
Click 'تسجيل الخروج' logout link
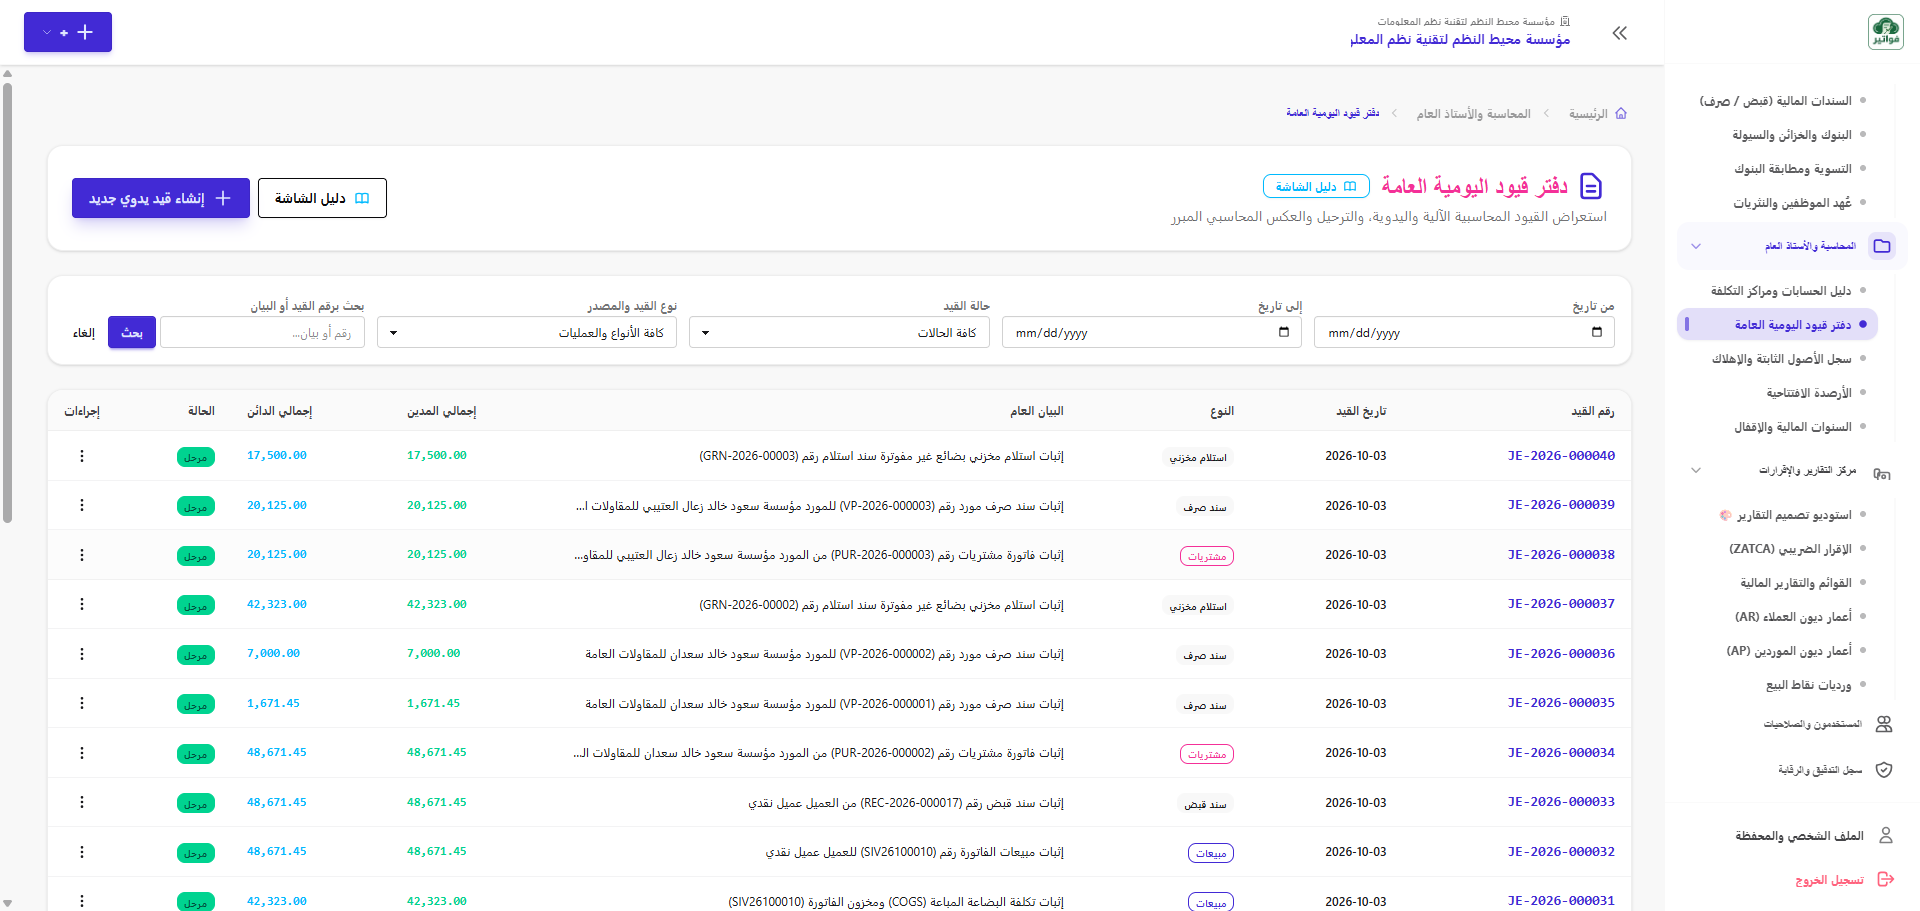1829,880
